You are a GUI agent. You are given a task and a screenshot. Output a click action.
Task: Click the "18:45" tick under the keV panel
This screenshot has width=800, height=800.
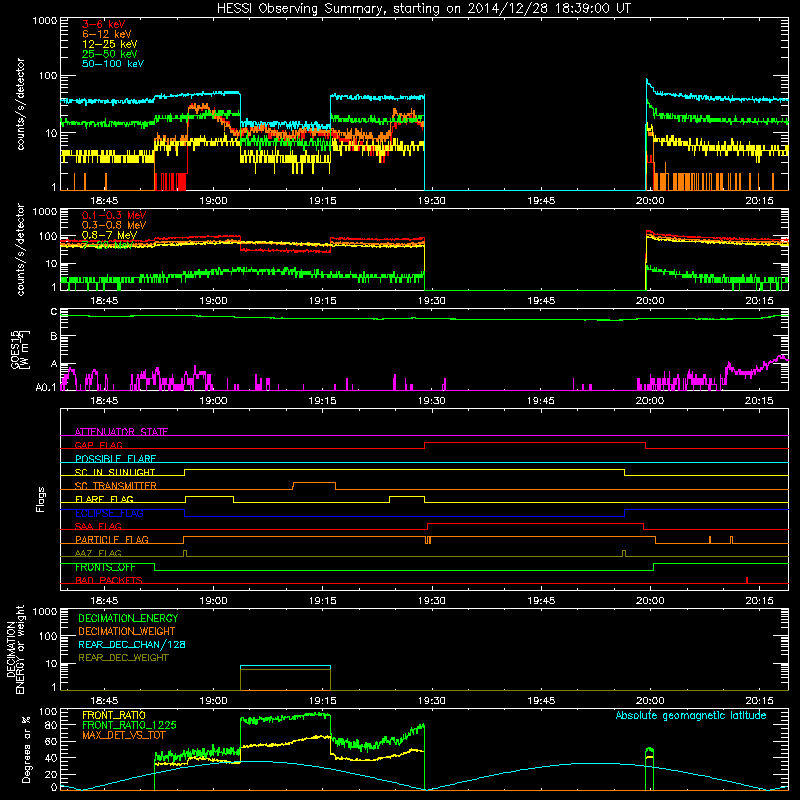104,201
